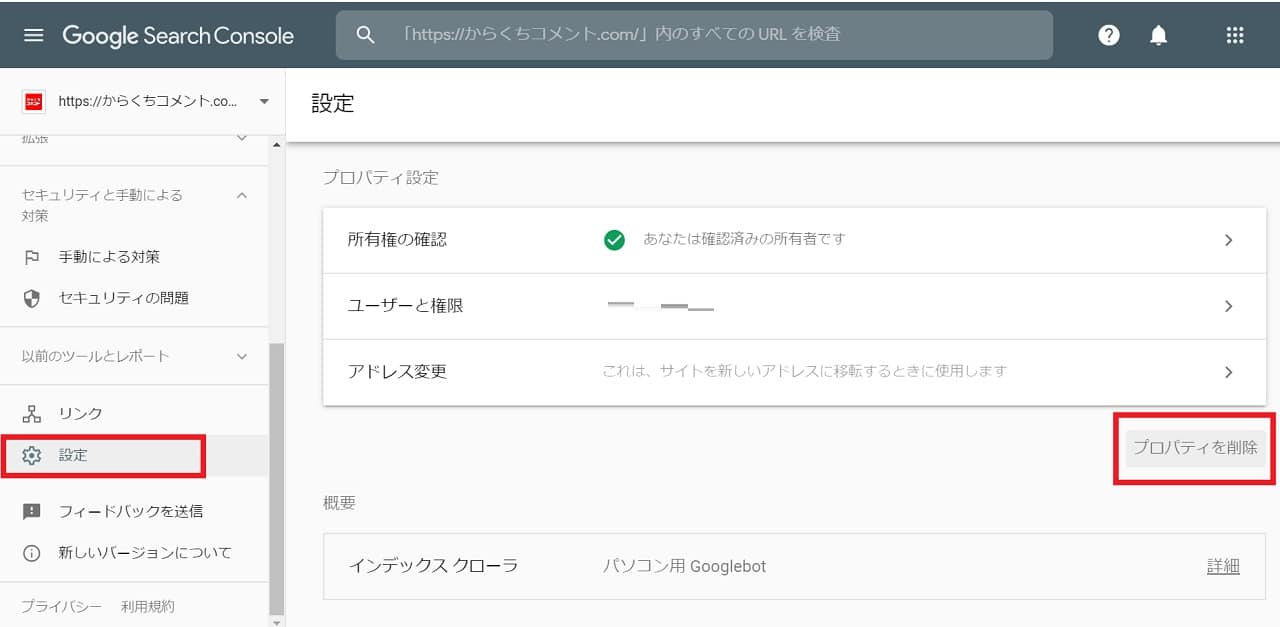Open the property selector dropdown
The image size is (1280, 627).
coord(264,101)
